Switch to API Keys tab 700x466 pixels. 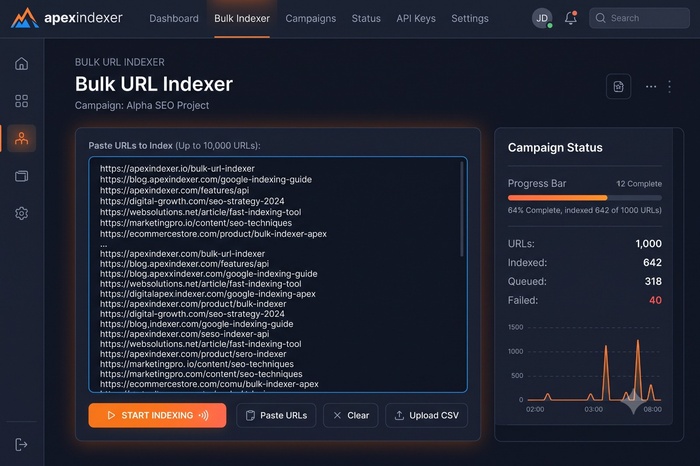[416, 18]
